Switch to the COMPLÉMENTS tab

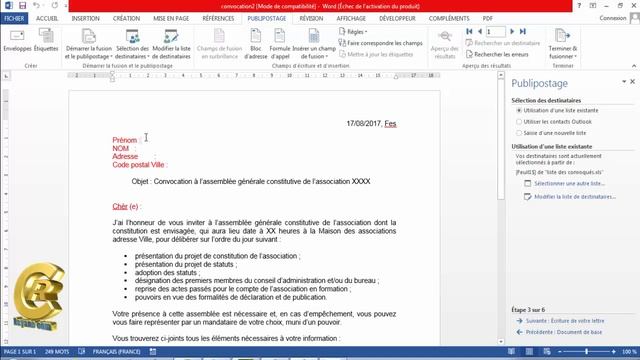pos(449,18)
